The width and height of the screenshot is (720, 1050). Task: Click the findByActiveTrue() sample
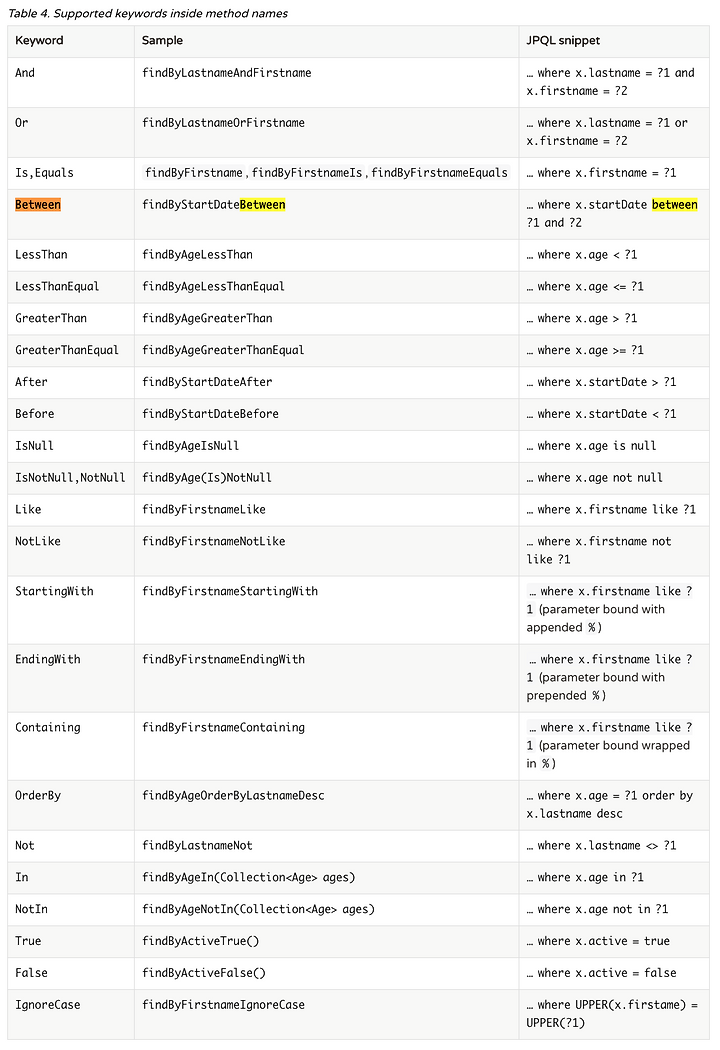tap(200, 941)
